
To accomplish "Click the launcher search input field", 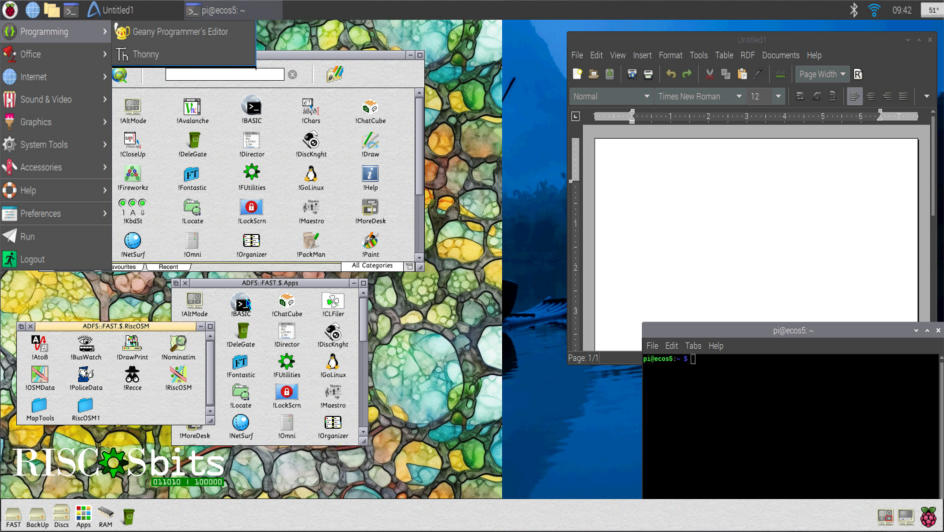I will pos(225,74).
